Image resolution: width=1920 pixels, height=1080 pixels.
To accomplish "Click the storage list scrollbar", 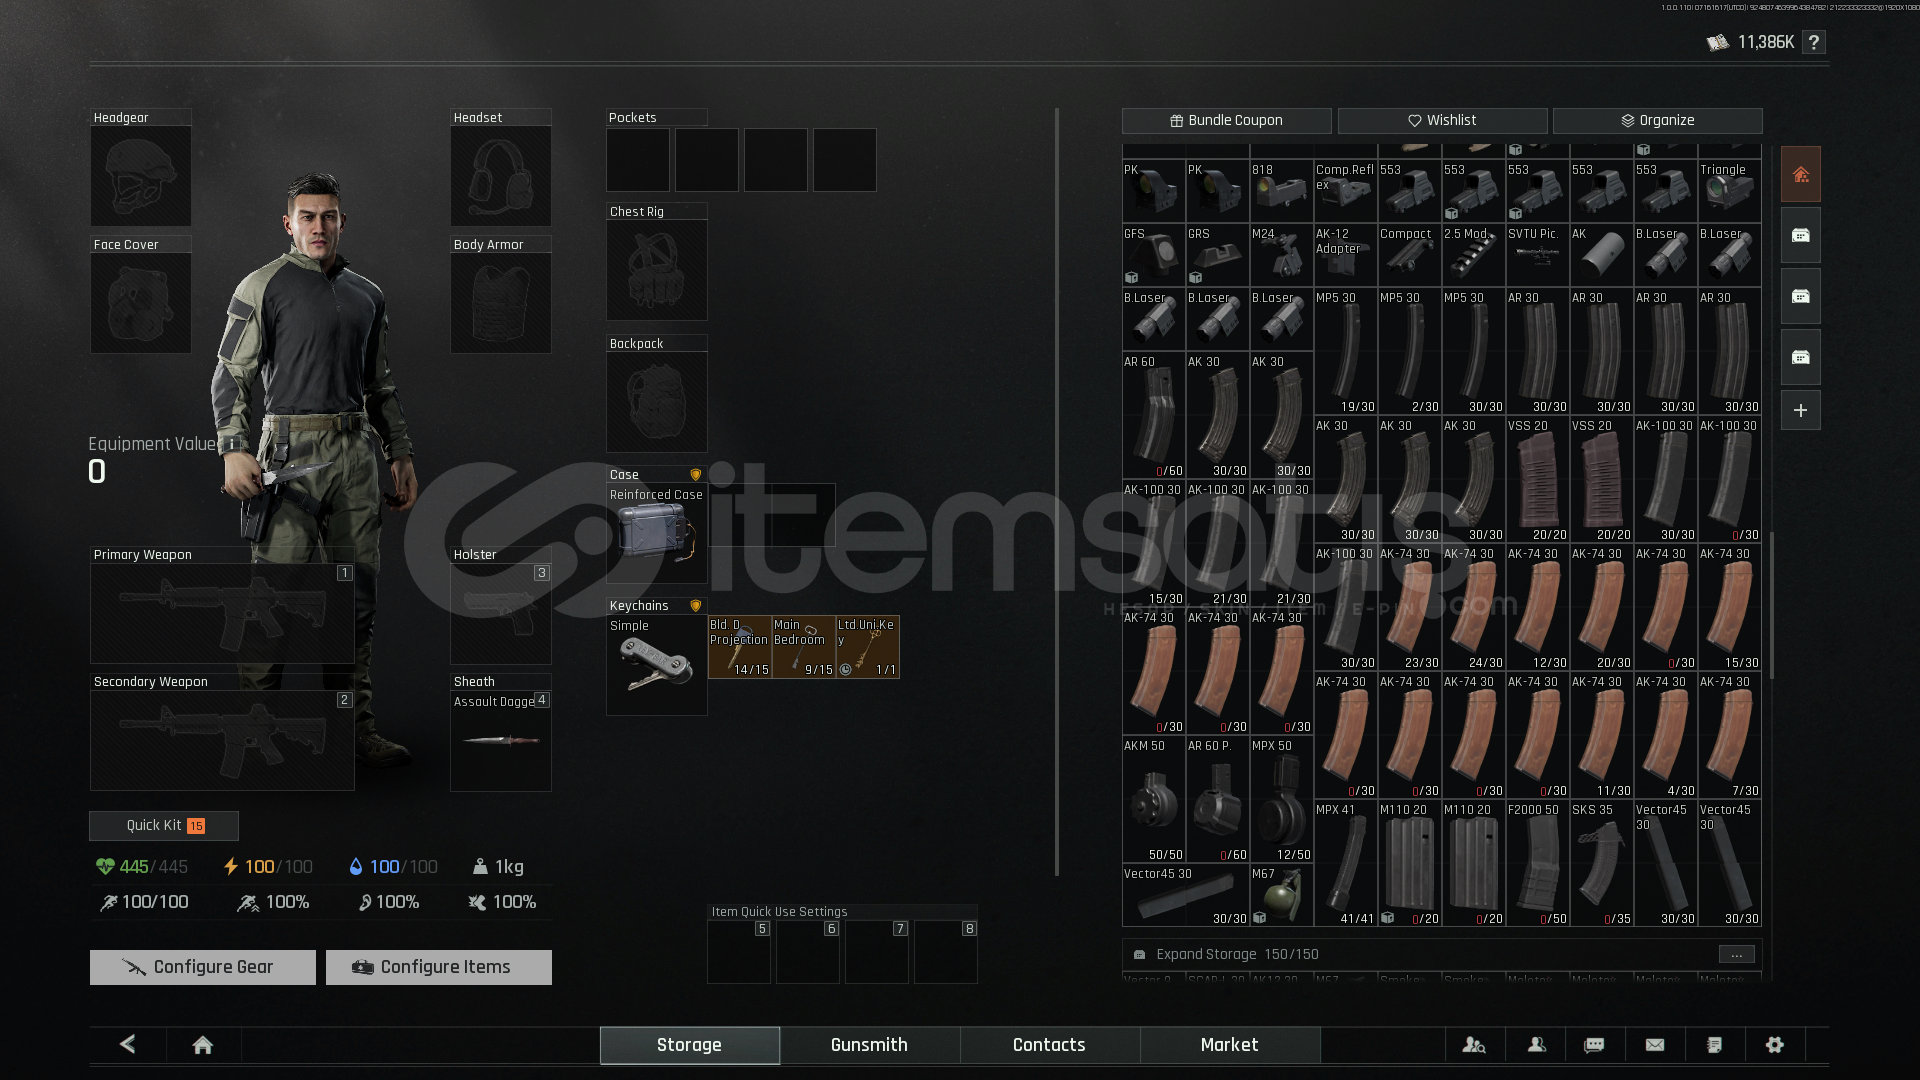I will [1772, 605].
